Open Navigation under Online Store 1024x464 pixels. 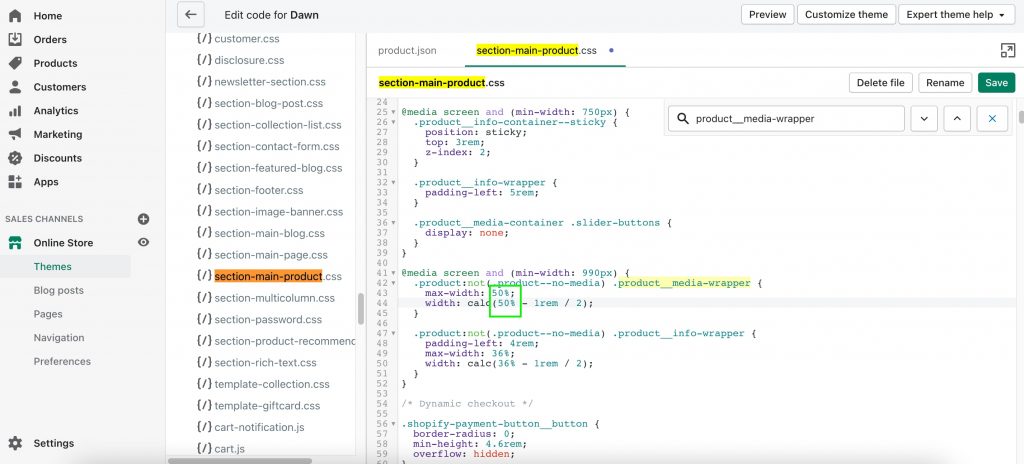point(59,338)
